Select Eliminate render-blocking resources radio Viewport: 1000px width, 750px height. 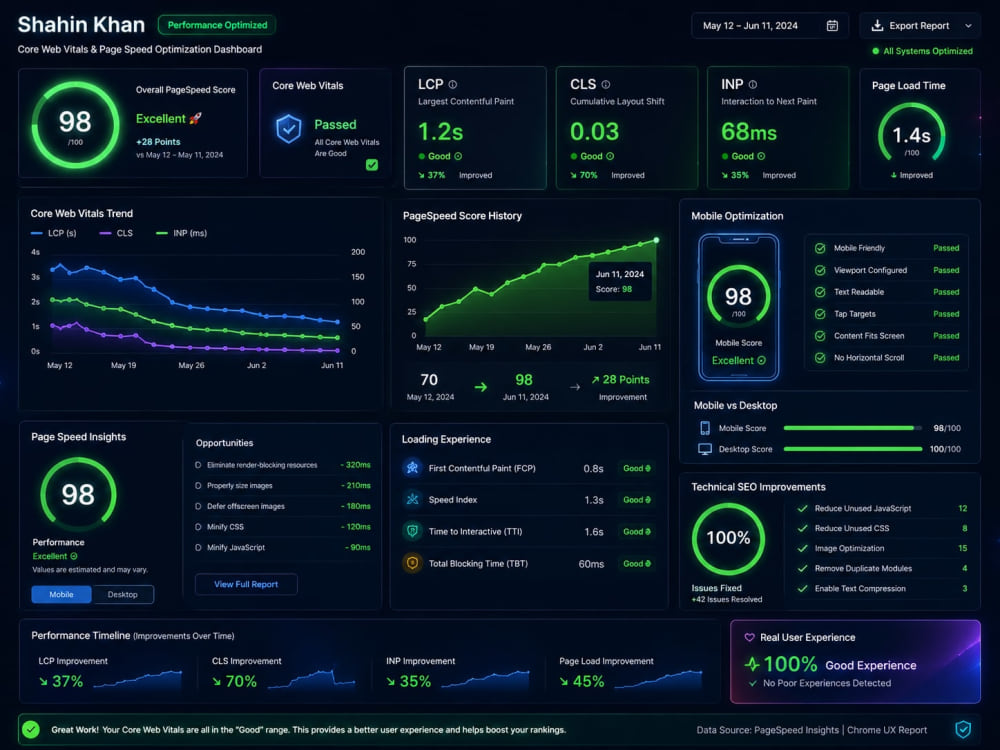[x=198, y=465]
